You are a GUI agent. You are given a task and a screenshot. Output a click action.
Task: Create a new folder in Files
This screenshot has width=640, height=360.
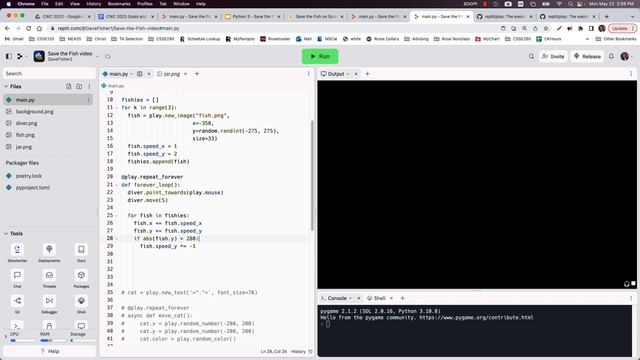79,87
